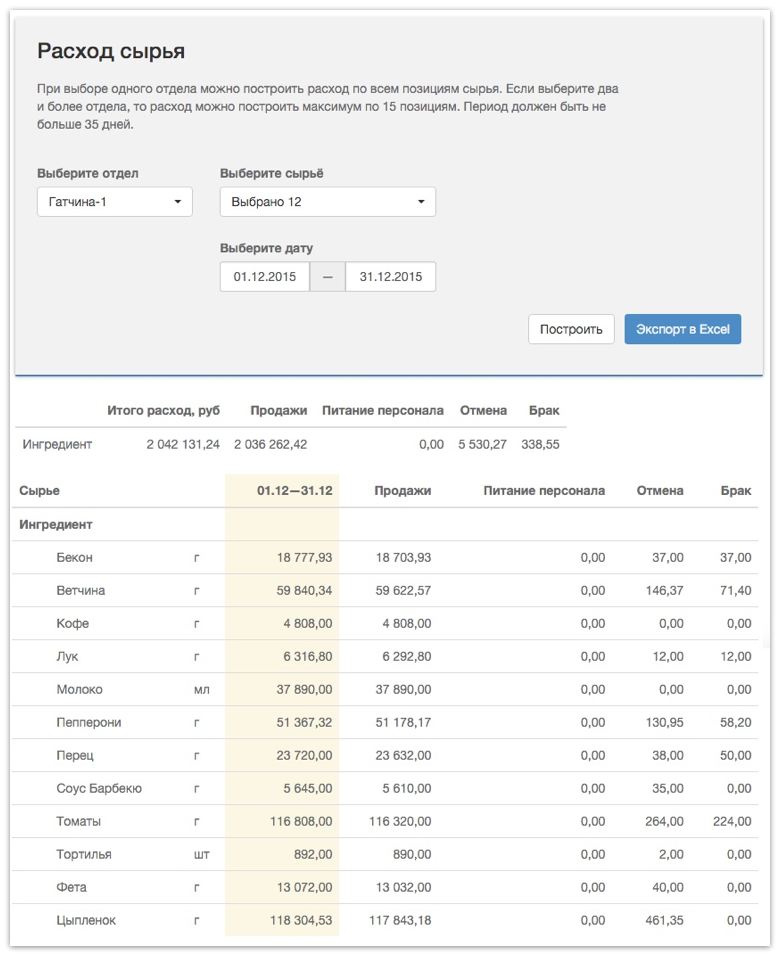Click the Кофе sales value 4 808,00

406,623
